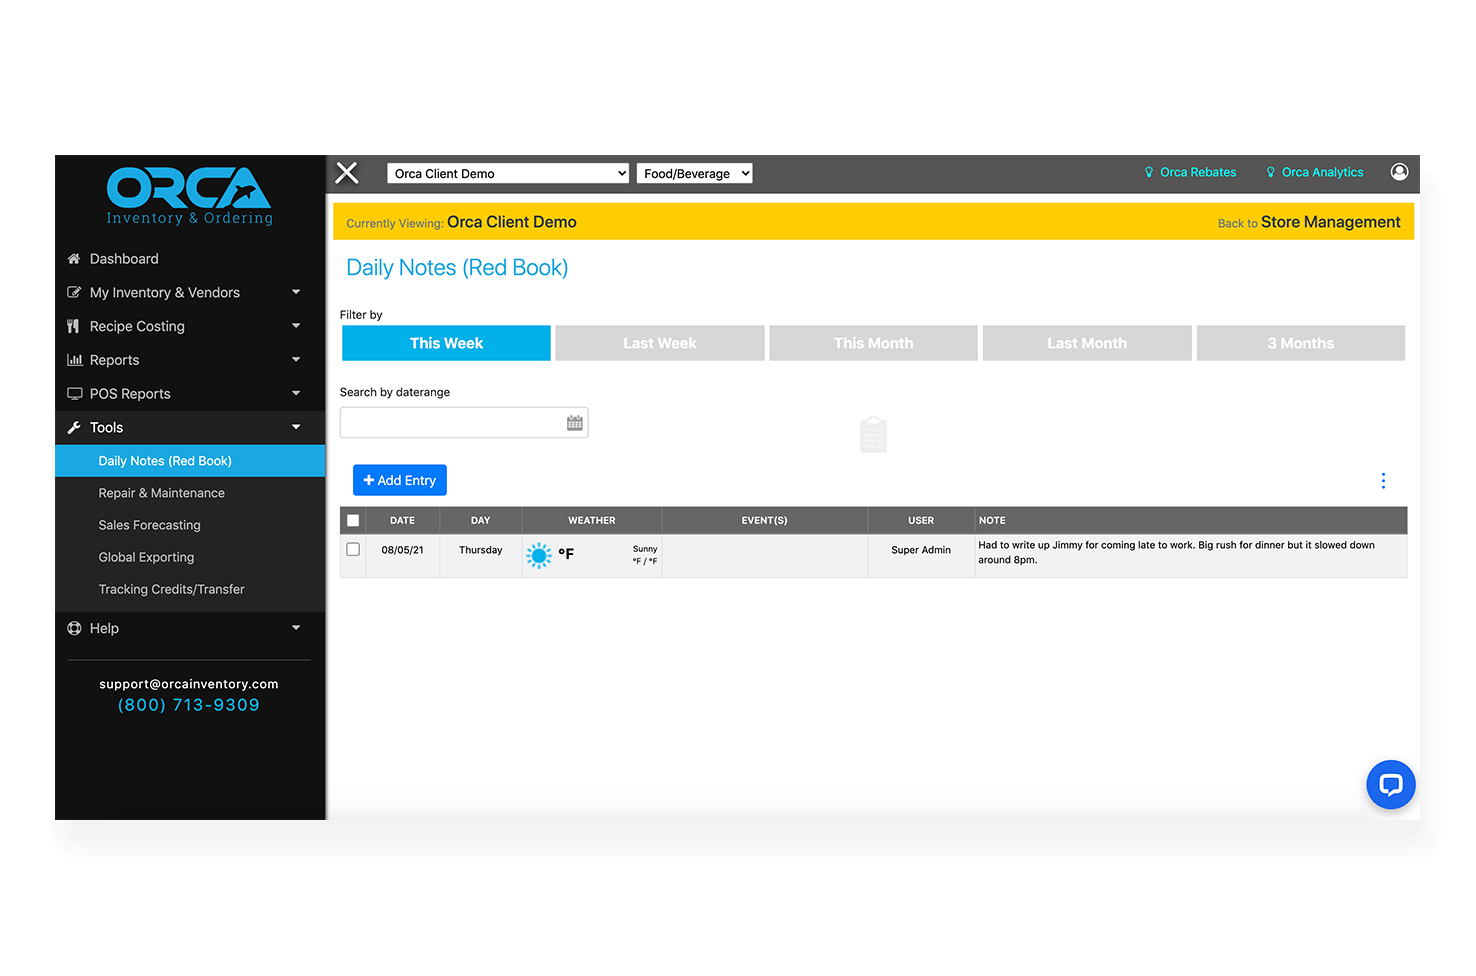Select the Last Week filter tab
This screenshot has width=1476, height=976.
[660, 343]
